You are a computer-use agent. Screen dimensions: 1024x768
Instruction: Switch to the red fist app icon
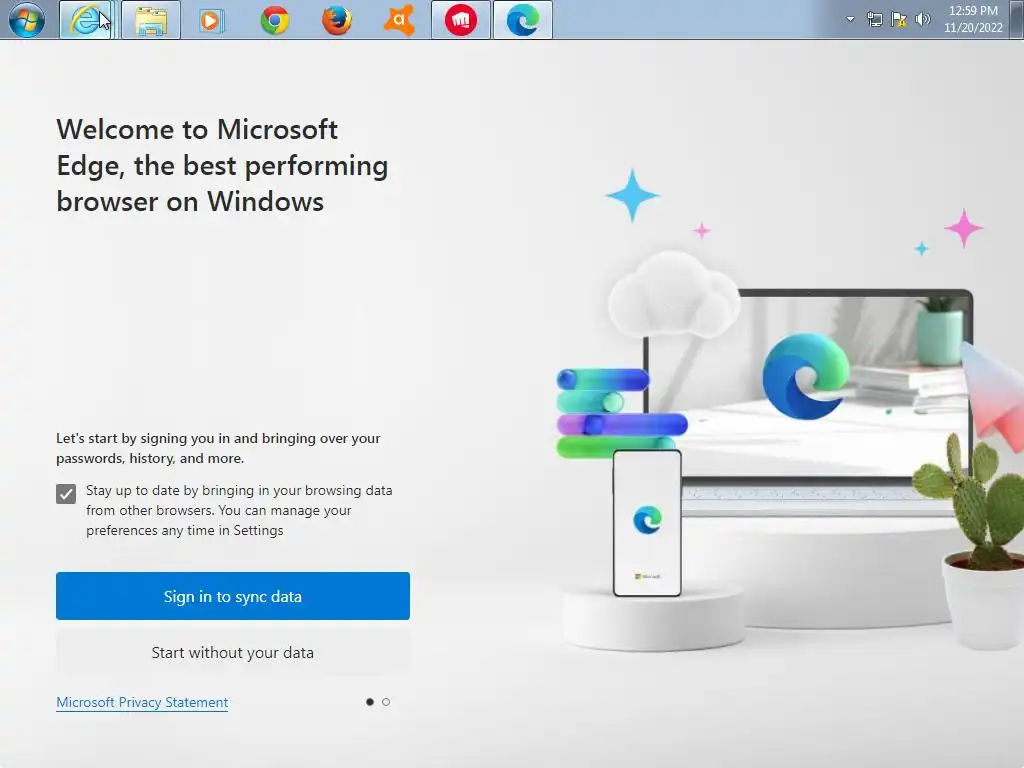pos(461,20)
